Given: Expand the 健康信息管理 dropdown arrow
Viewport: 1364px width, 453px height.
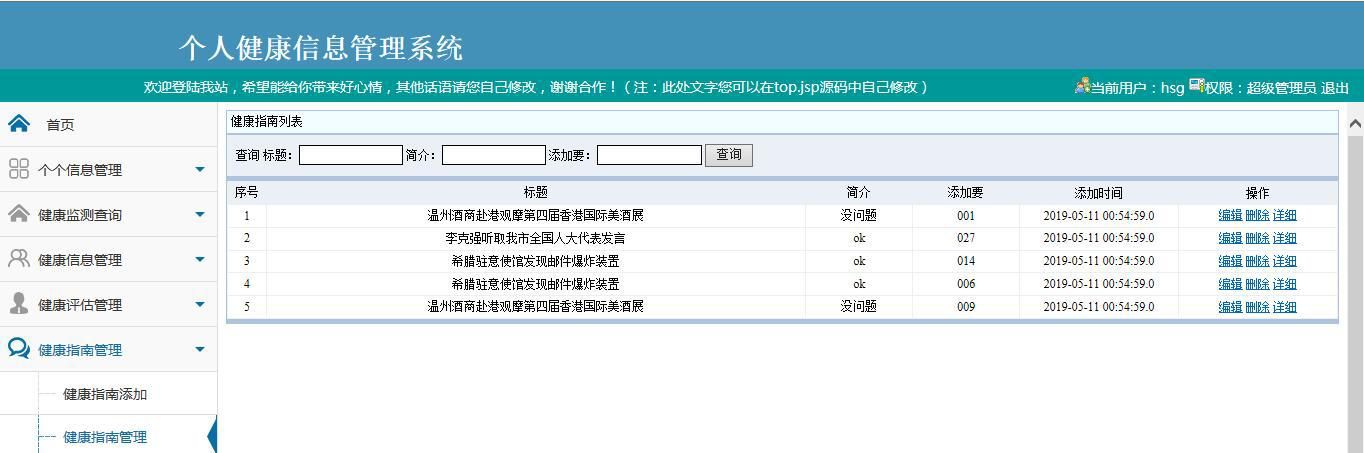Looking at the screenshot, I should click(x=200, y=259).
